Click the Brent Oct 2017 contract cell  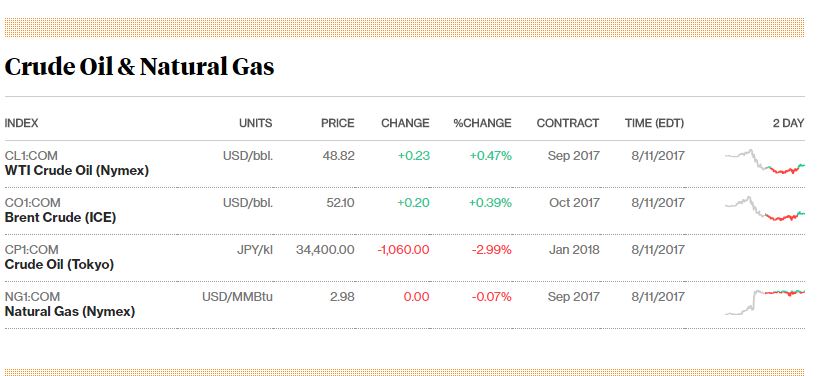coord(574,203)
